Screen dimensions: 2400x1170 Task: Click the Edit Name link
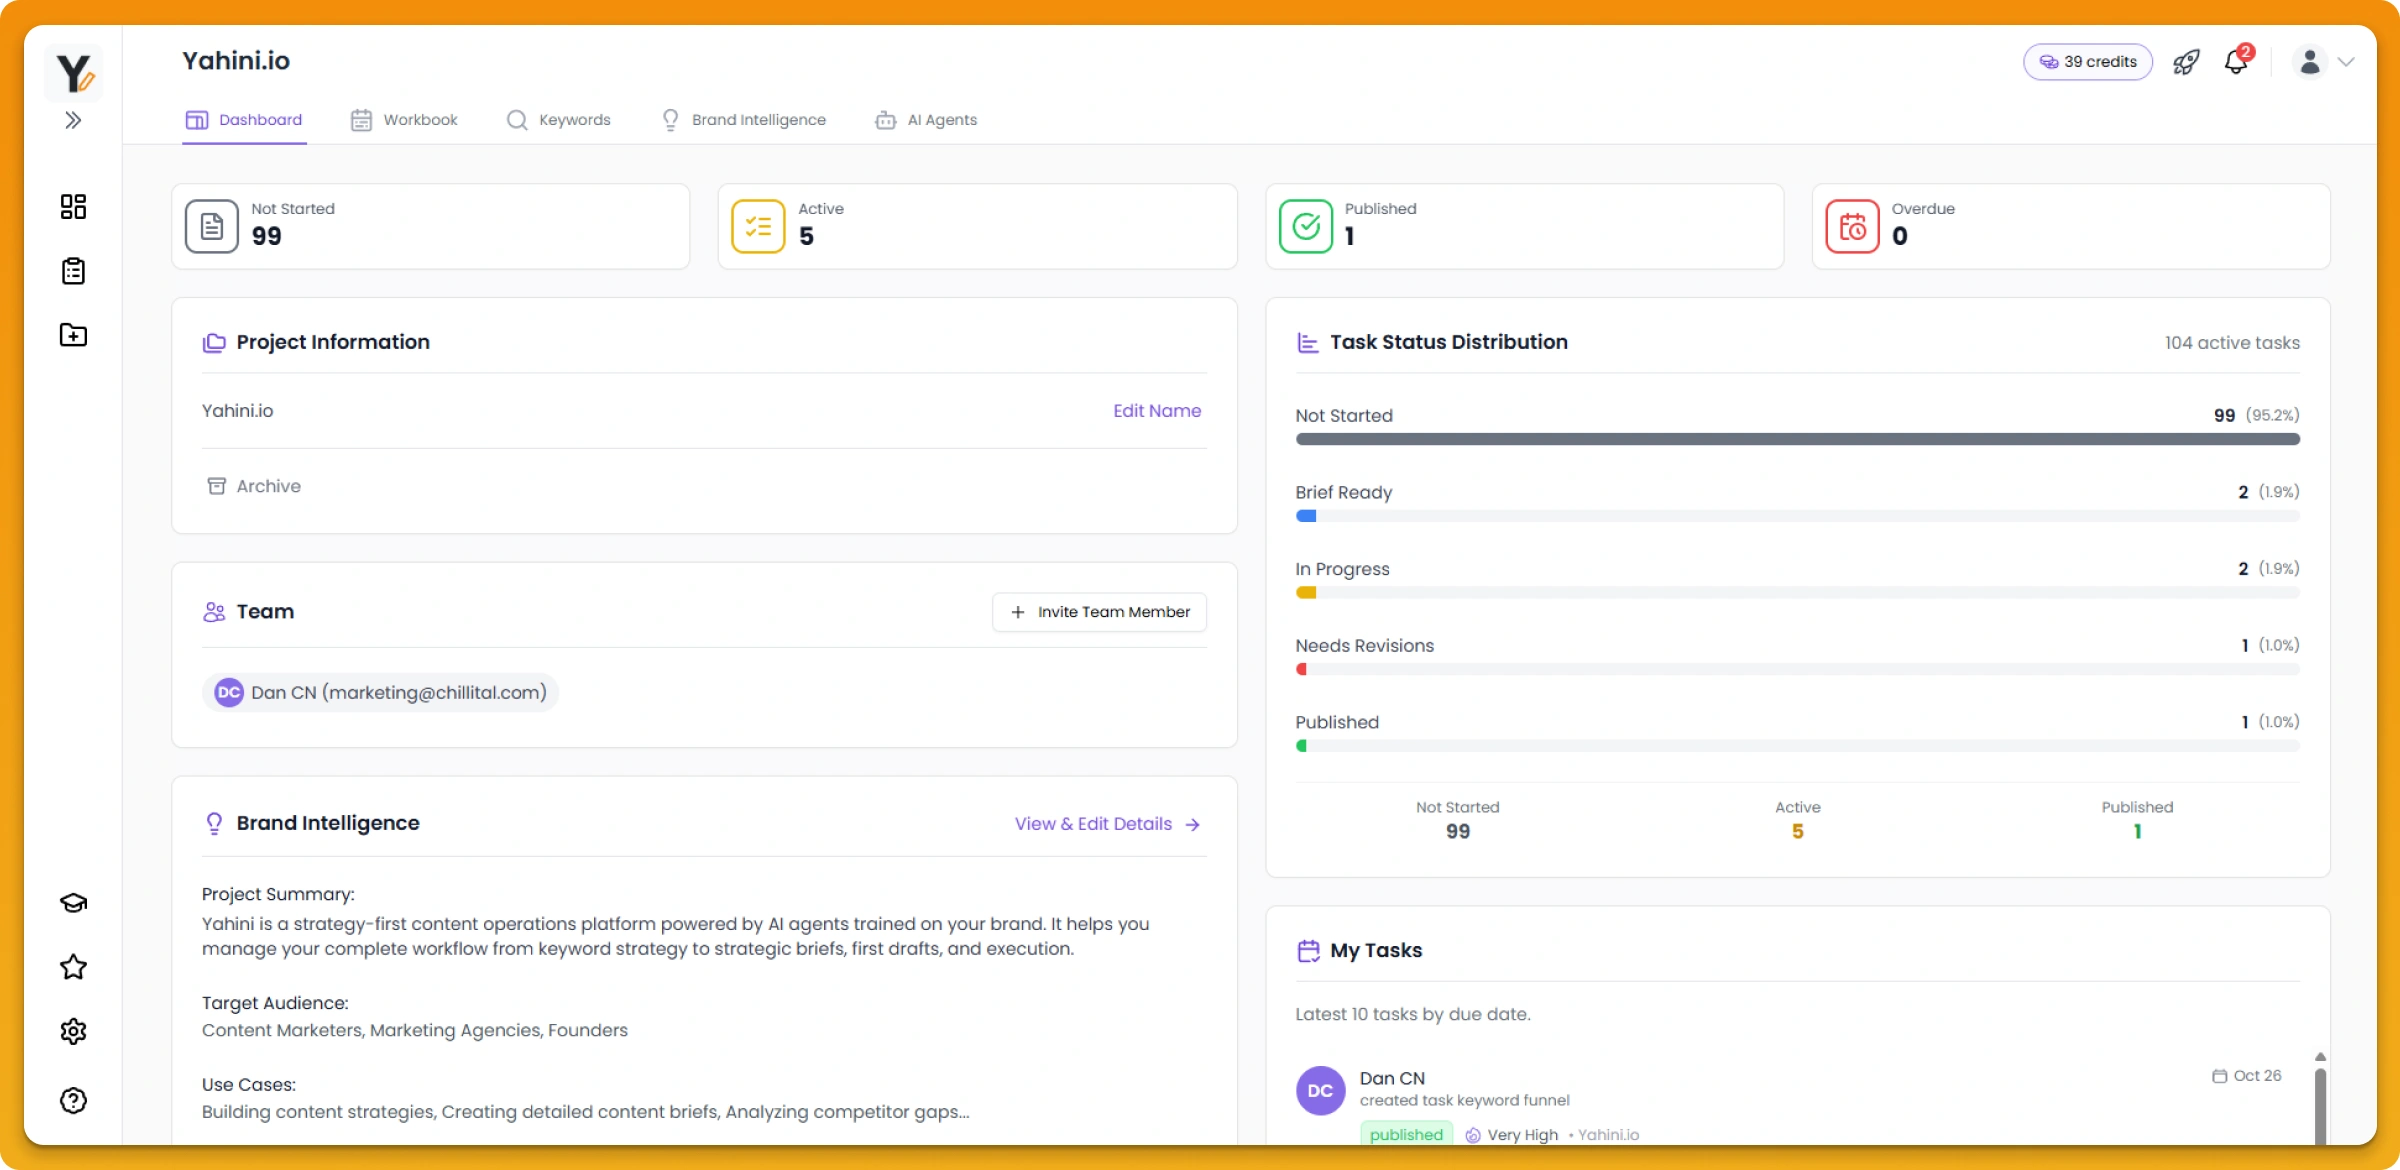[x=1156, y=411]
